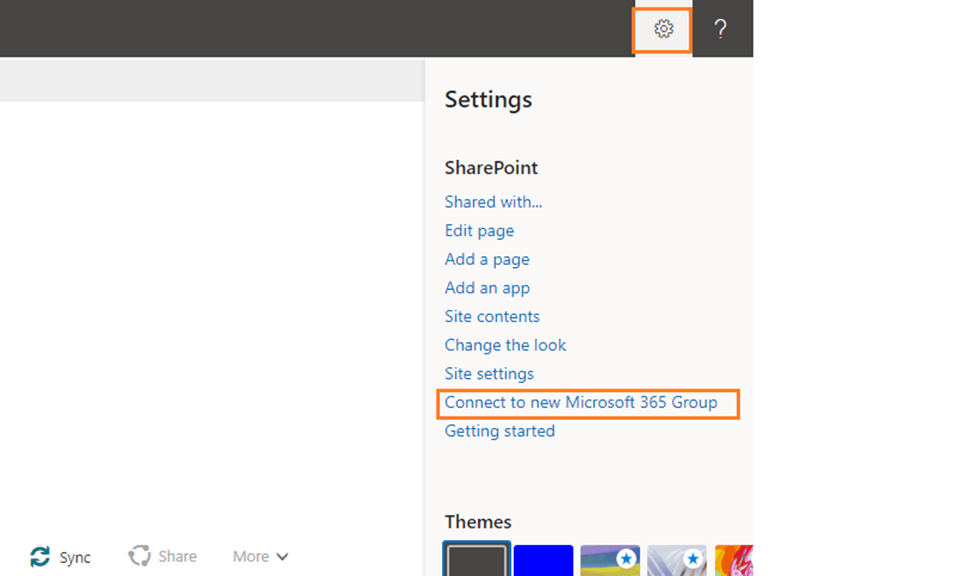Select the solid blue theme swatch

click(x=543, y=560)
